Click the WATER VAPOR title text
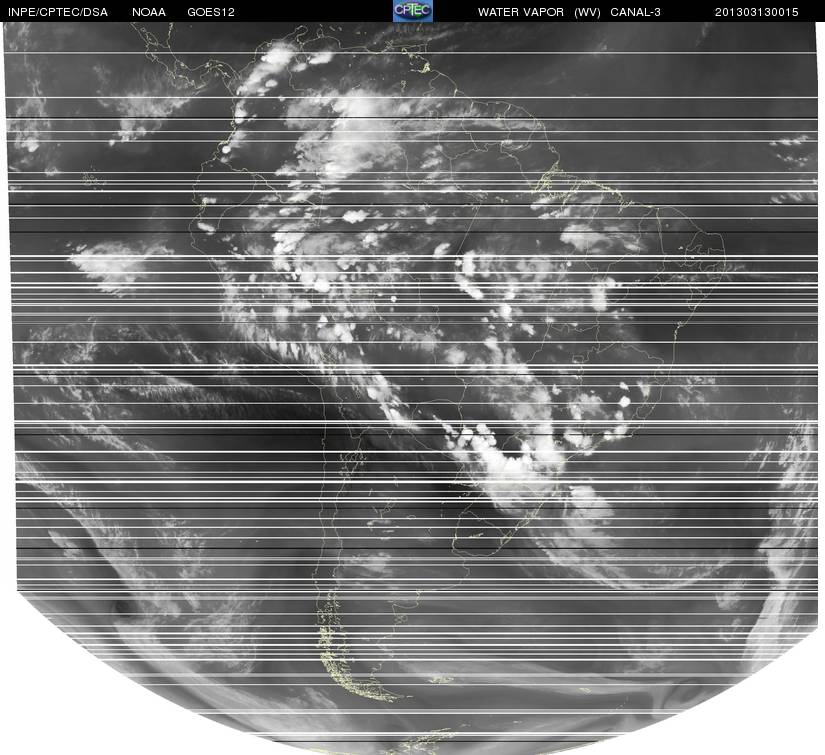 click(521, 12)
